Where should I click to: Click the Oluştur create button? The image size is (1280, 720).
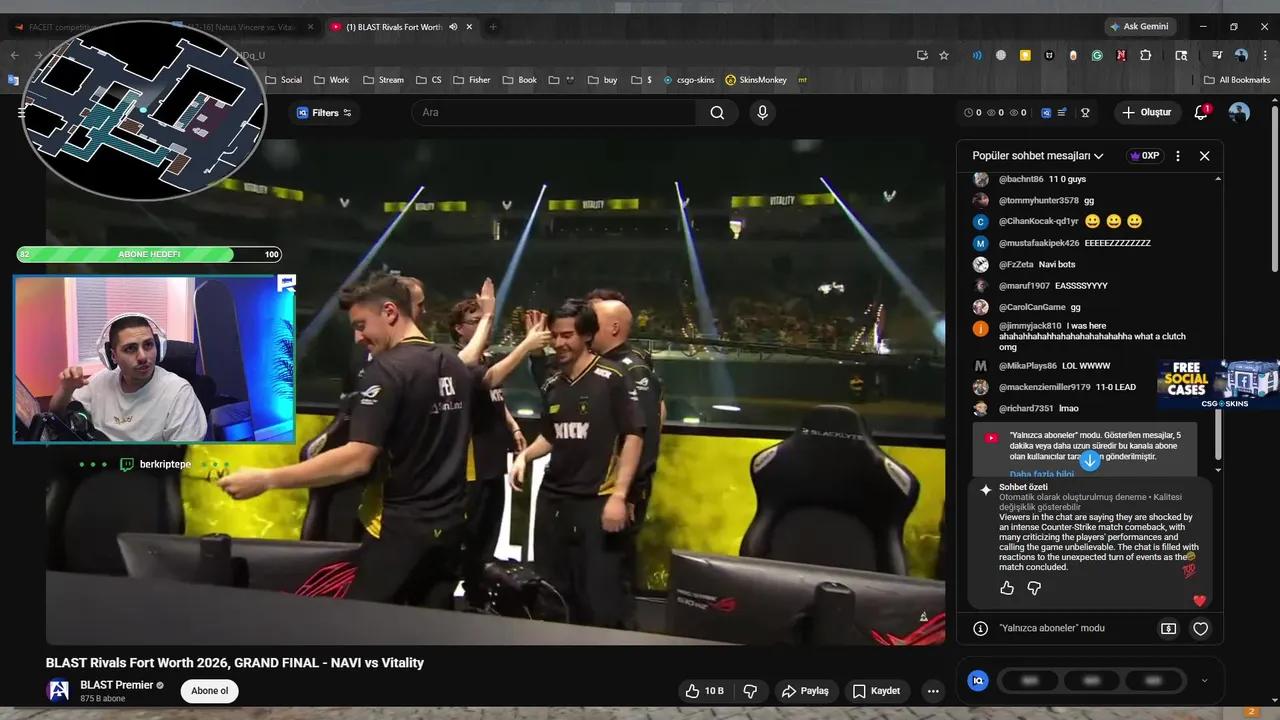pos(1146,113)
